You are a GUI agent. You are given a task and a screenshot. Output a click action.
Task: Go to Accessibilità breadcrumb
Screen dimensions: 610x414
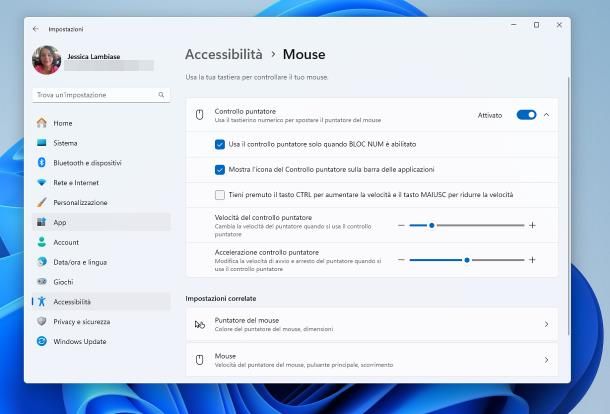[x=224, y=54]
